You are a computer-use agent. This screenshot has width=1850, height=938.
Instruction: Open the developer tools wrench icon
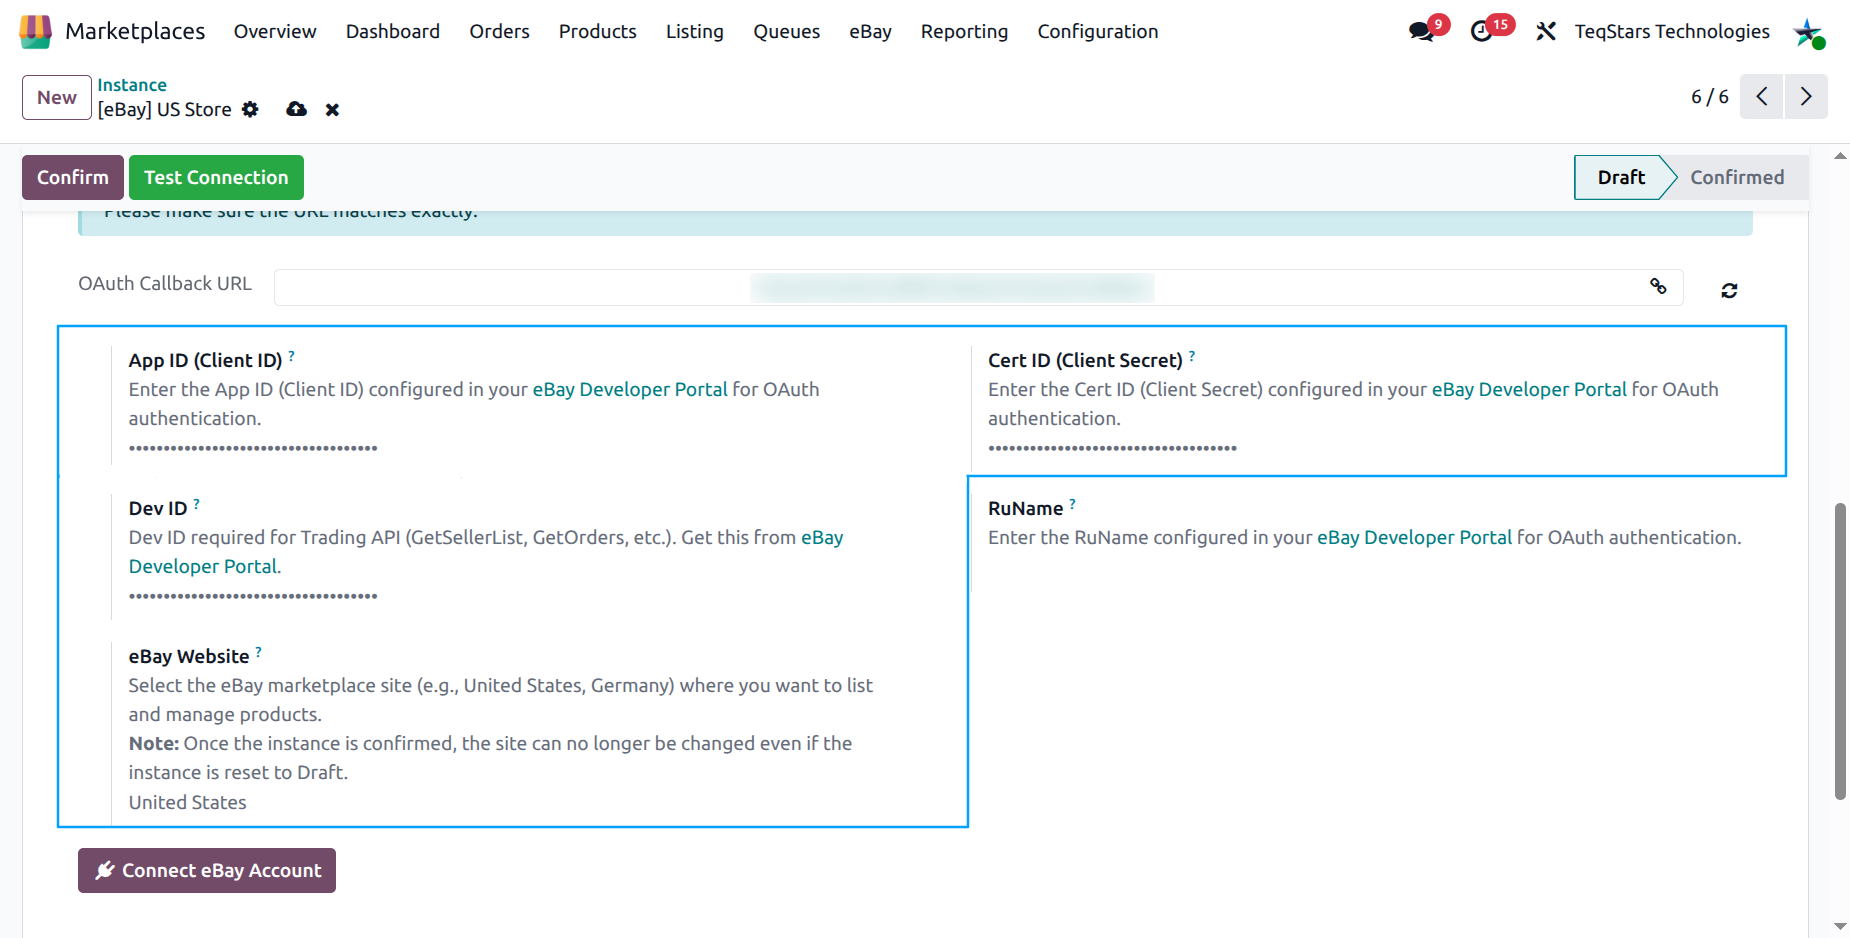click(x=1546, y=32)
